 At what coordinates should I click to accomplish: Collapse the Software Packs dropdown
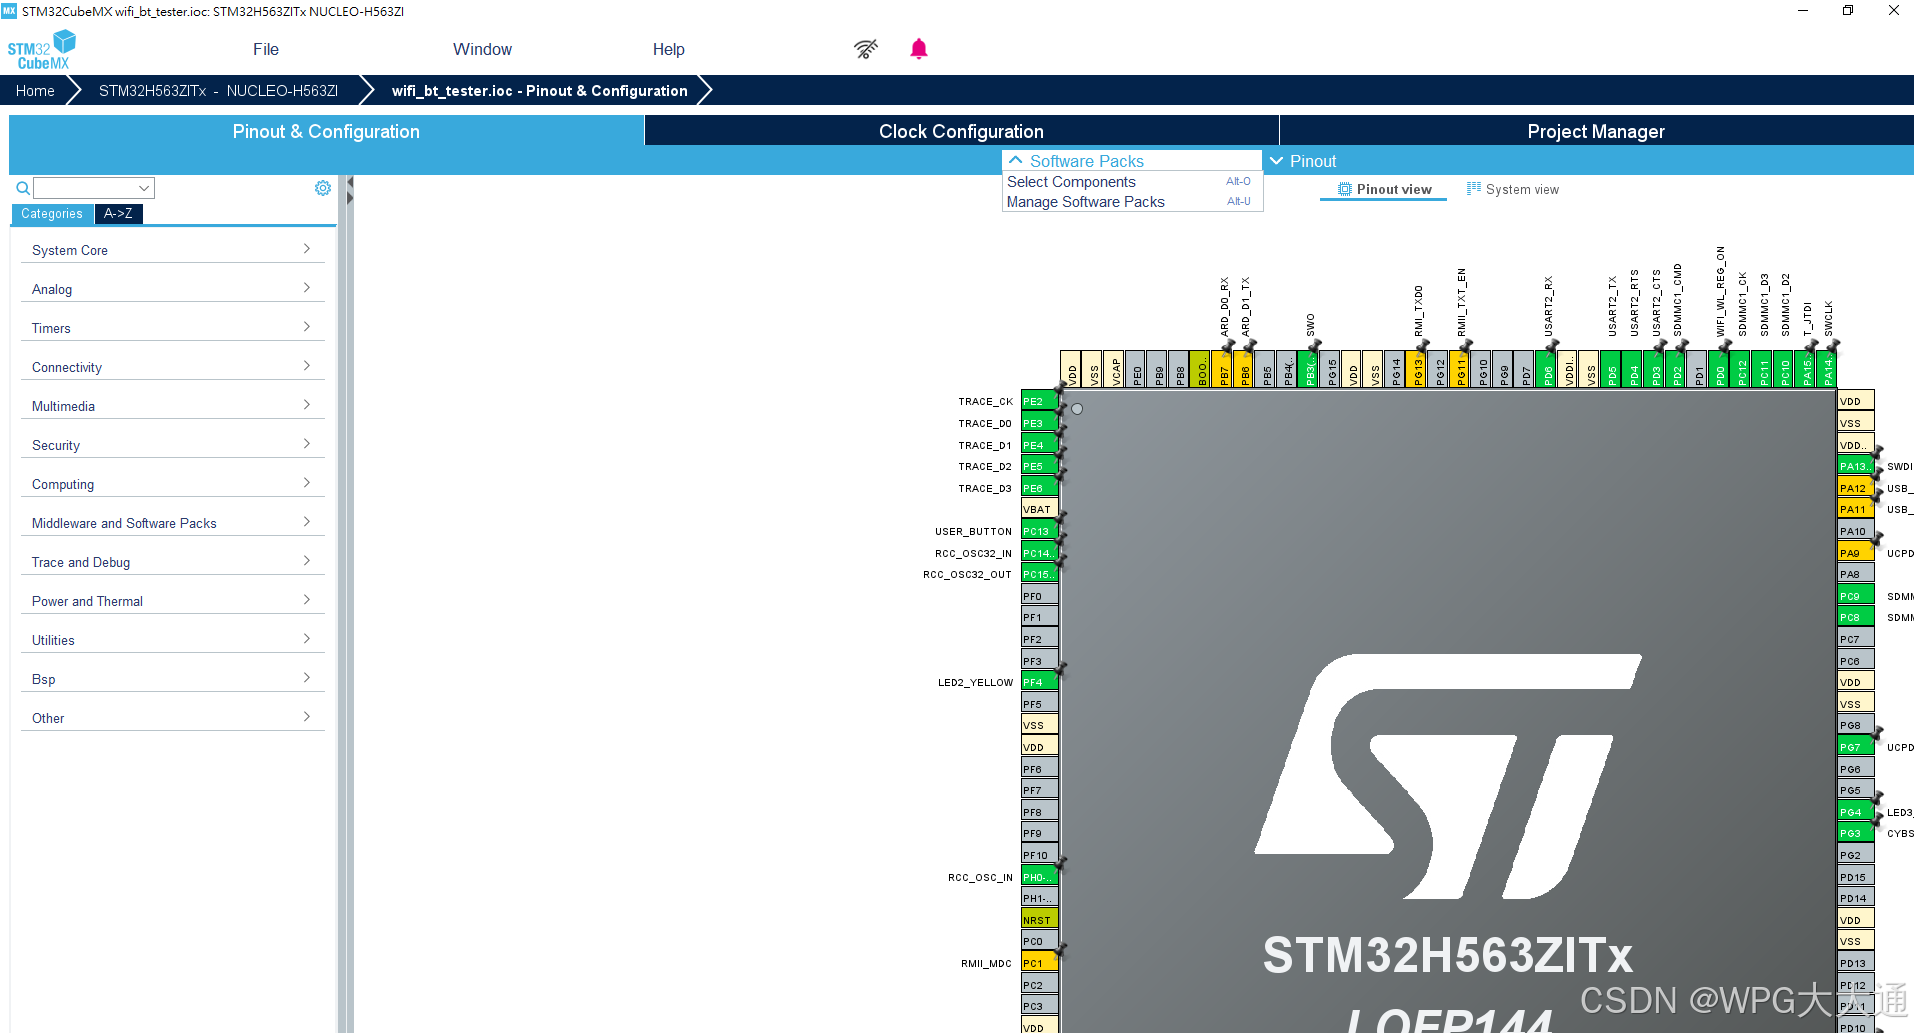(x=1132, y=161)
